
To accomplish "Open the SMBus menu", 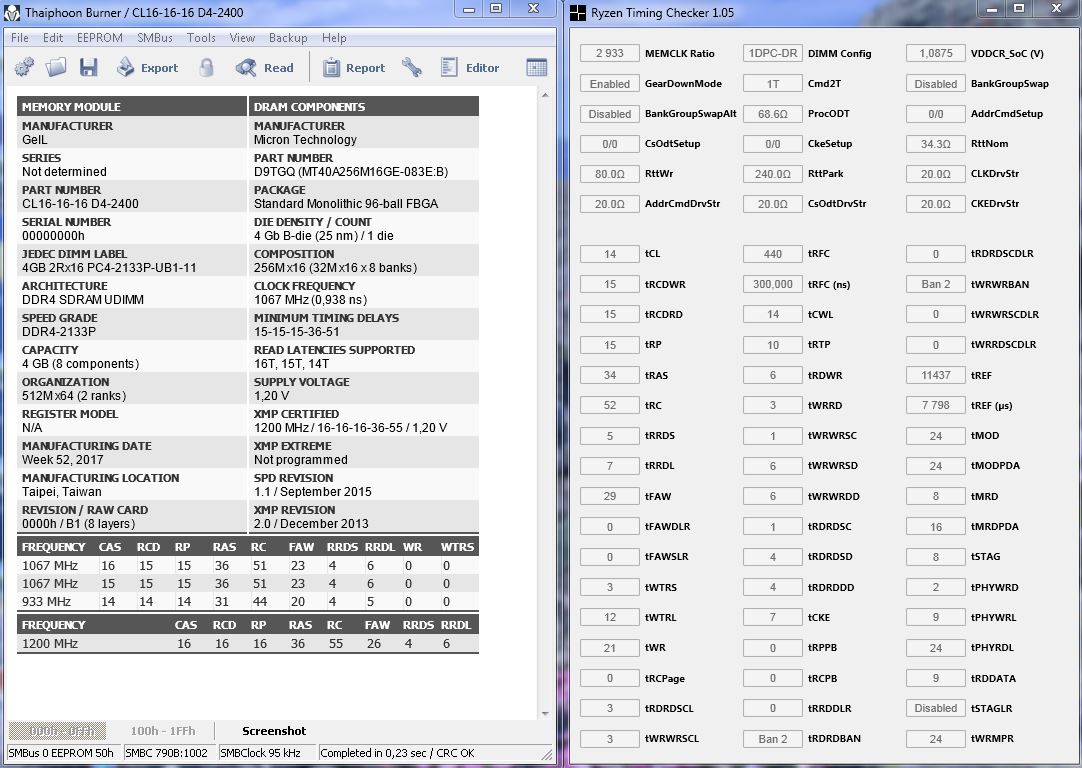I will pyautogui.click(x=155, y=38).
